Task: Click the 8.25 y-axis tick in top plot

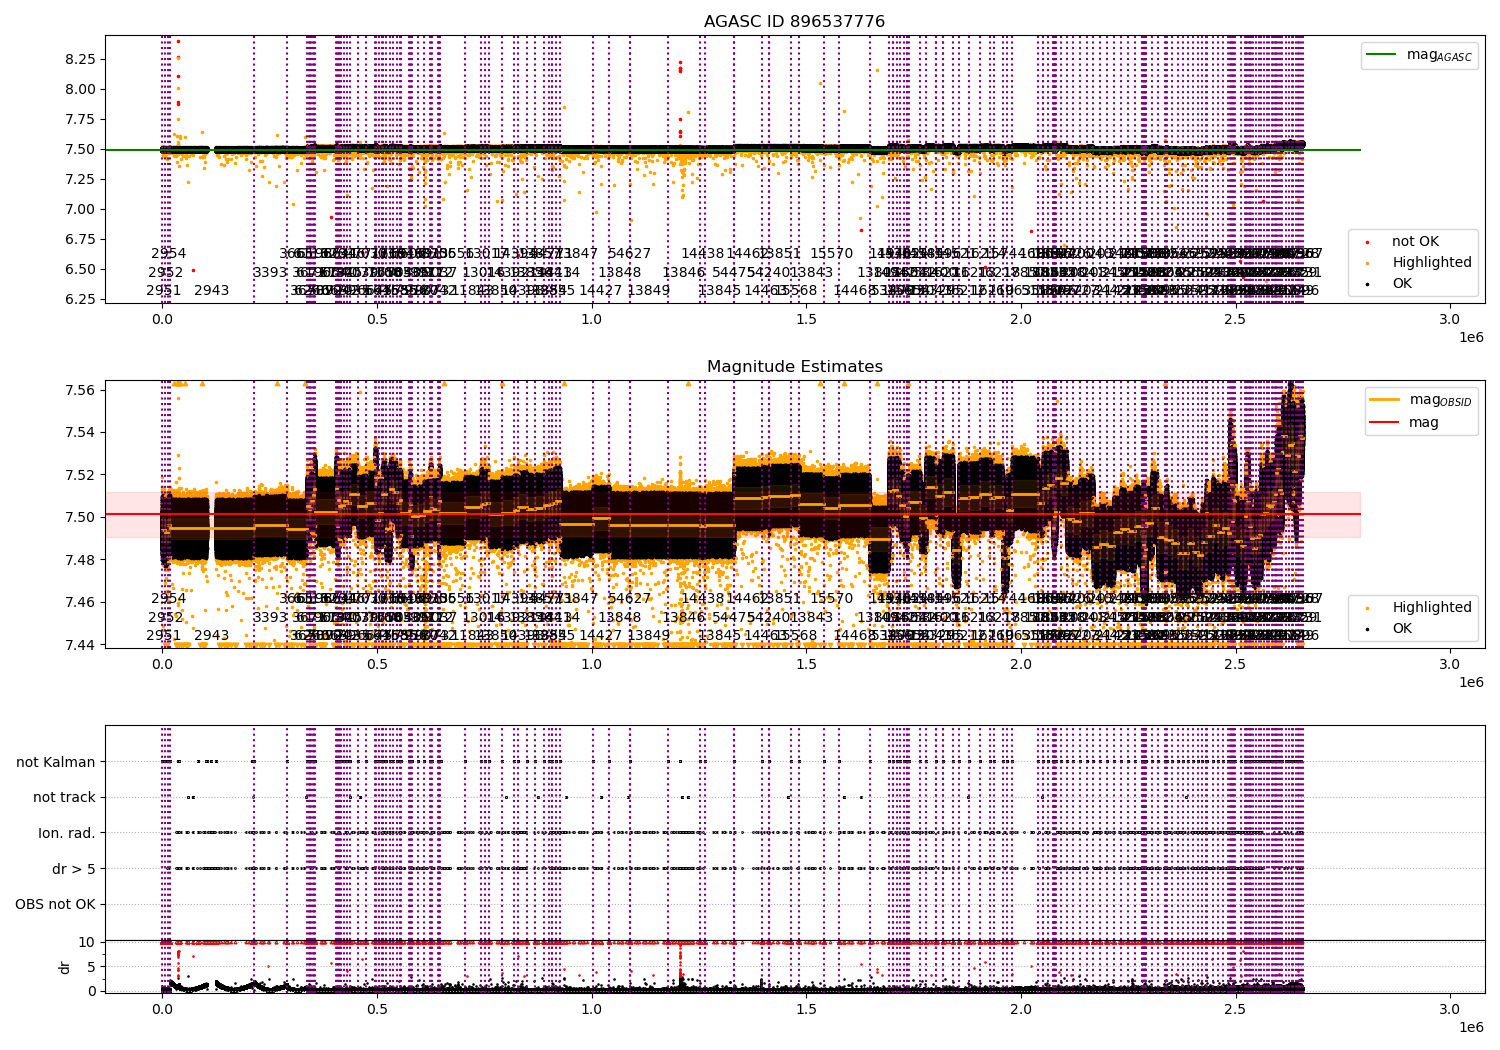Action: click(x=80, y=59)
